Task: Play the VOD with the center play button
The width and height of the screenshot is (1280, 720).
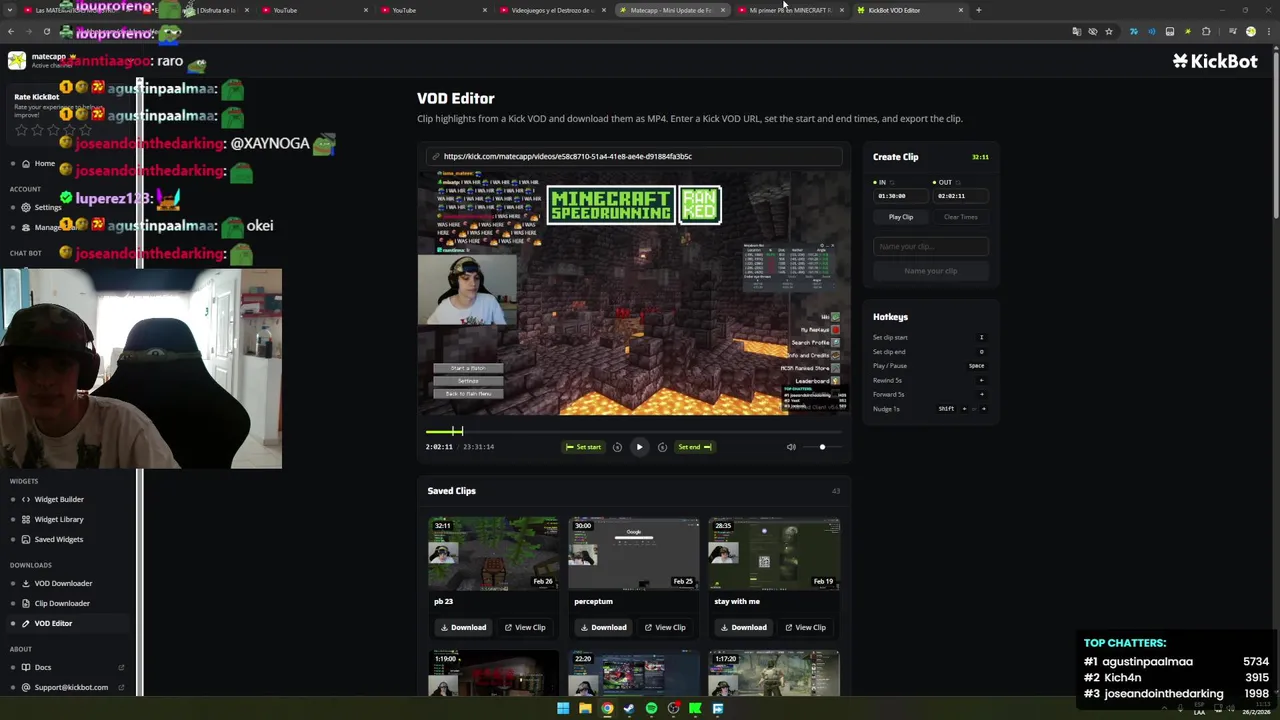Action: coord(639,447)
